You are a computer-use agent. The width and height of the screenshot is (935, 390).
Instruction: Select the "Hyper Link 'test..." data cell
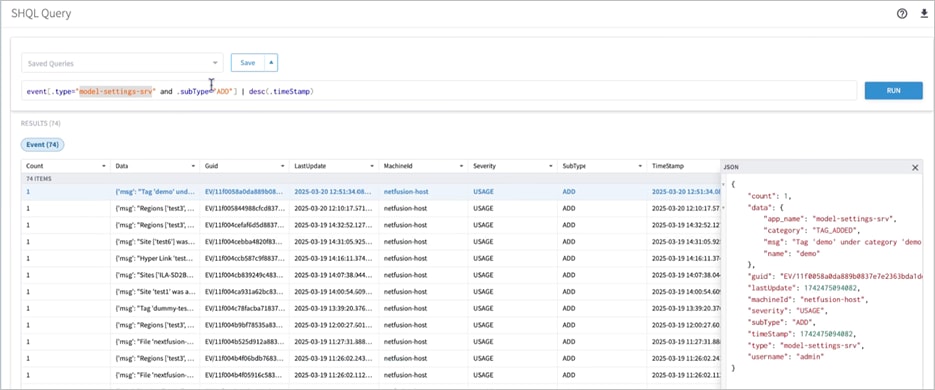point(155,259)
